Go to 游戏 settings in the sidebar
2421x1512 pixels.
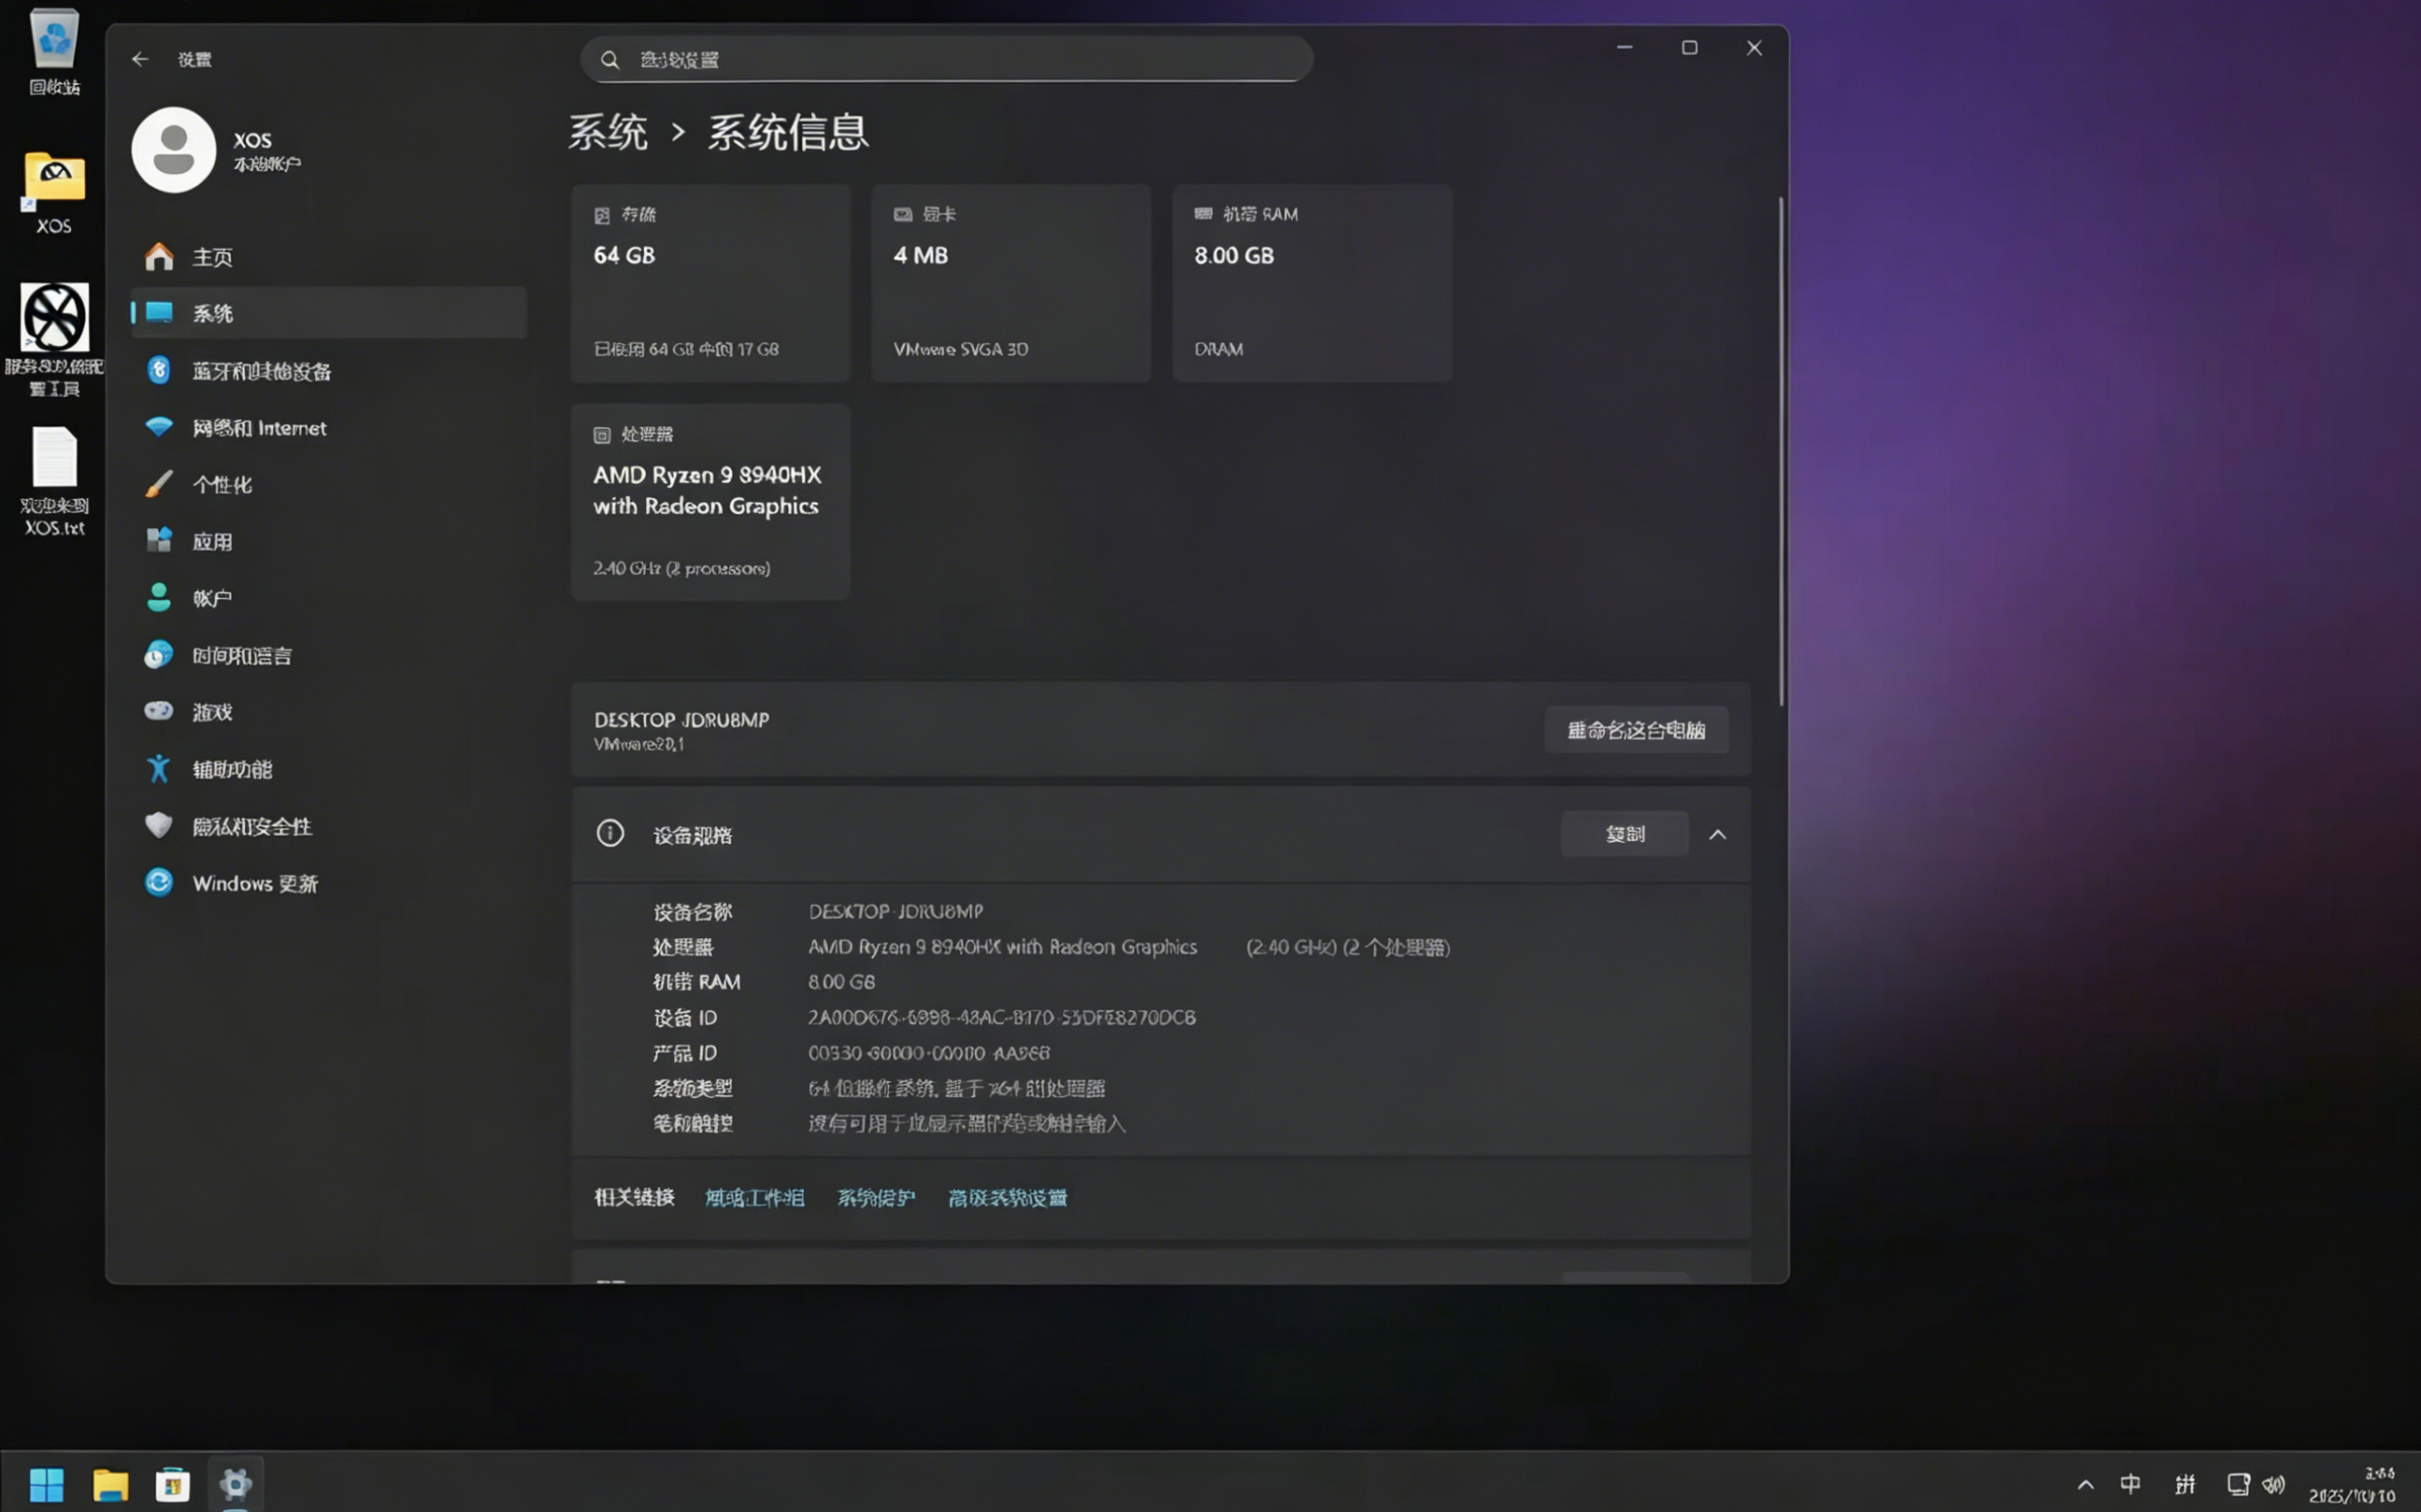pos(328,712)
